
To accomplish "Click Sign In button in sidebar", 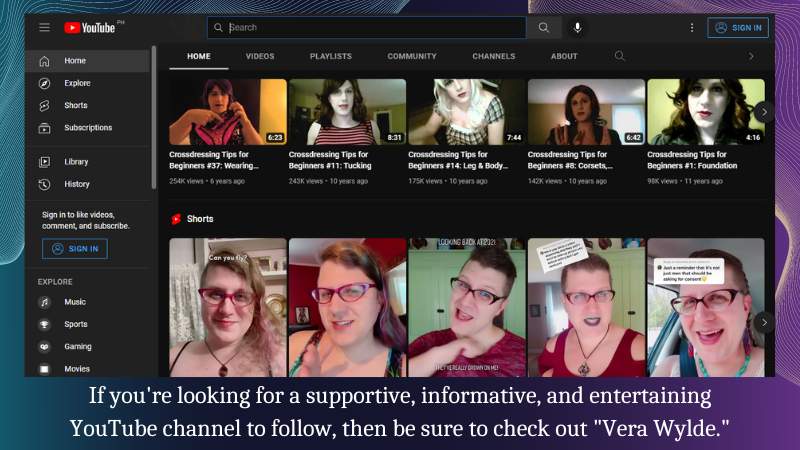I will coord(75,249).
